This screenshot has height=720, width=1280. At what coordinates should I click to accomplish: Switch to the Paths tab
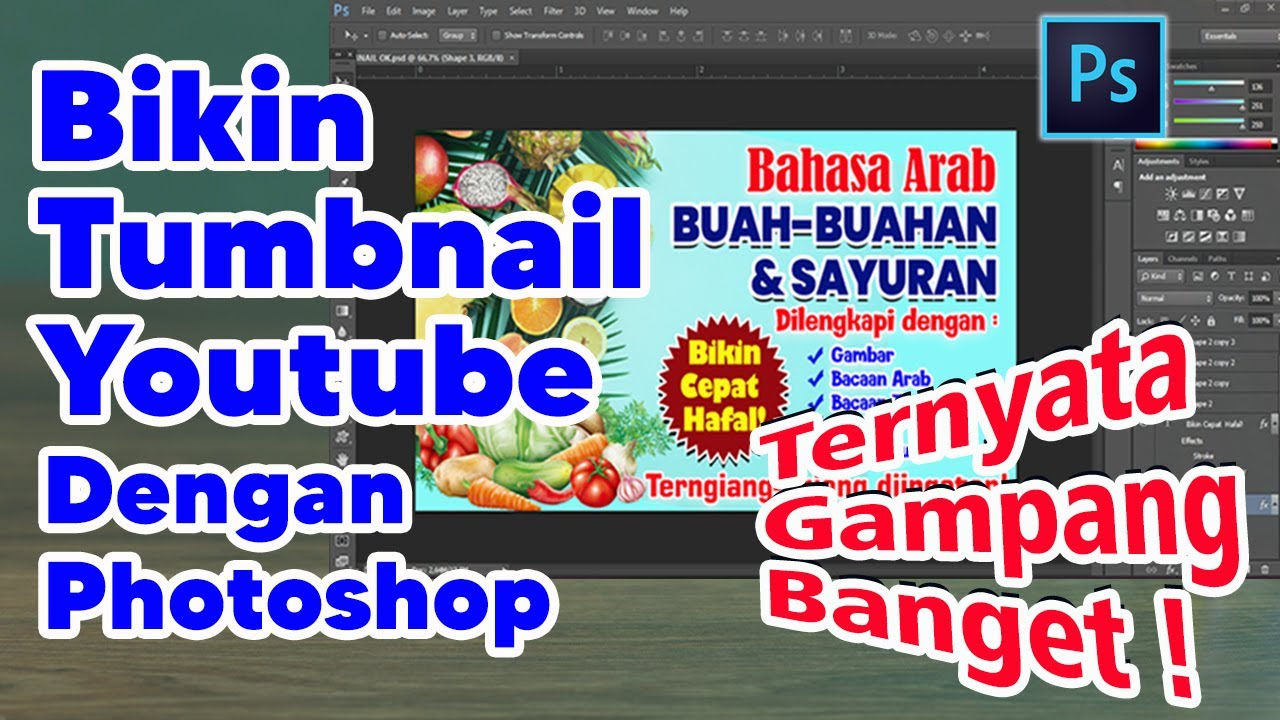[1216, 258]
